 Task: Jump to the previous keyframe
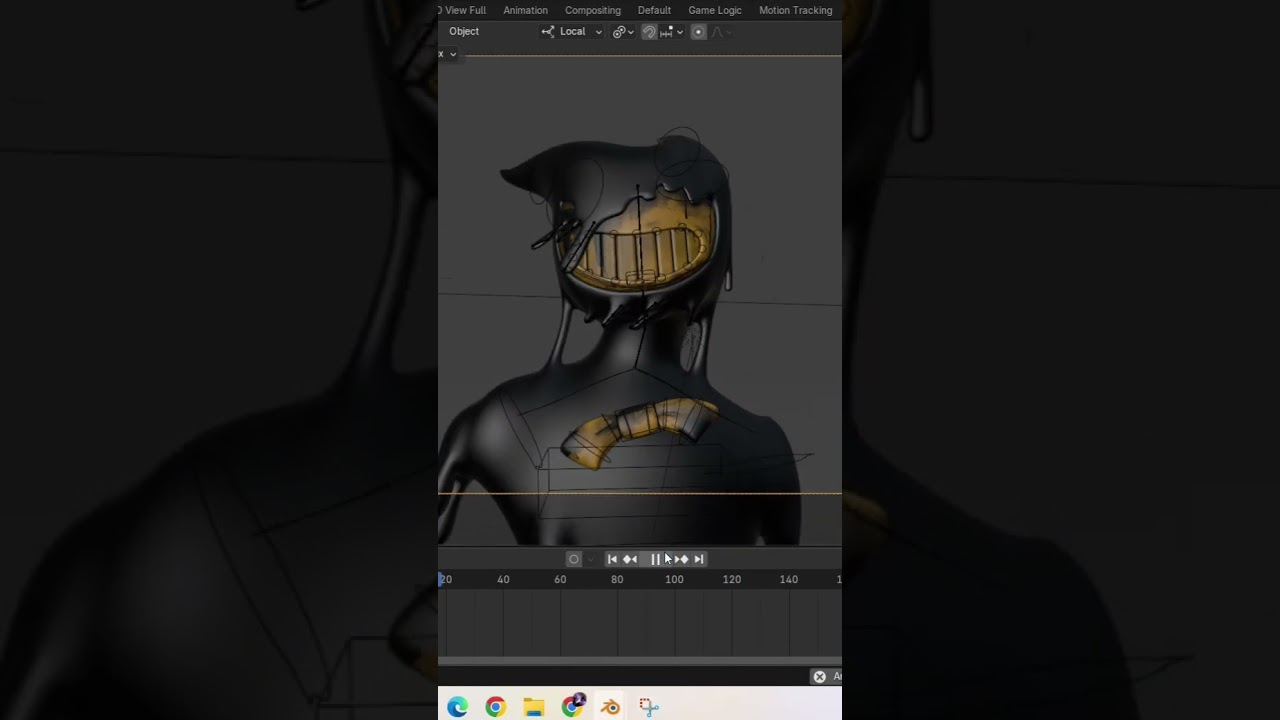630,559
